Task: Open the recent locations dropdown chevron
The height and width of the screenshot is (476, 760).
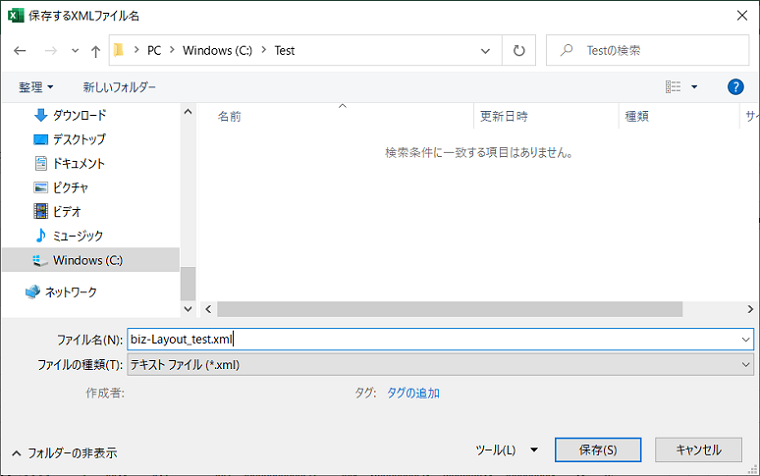Action: [75, 50]
